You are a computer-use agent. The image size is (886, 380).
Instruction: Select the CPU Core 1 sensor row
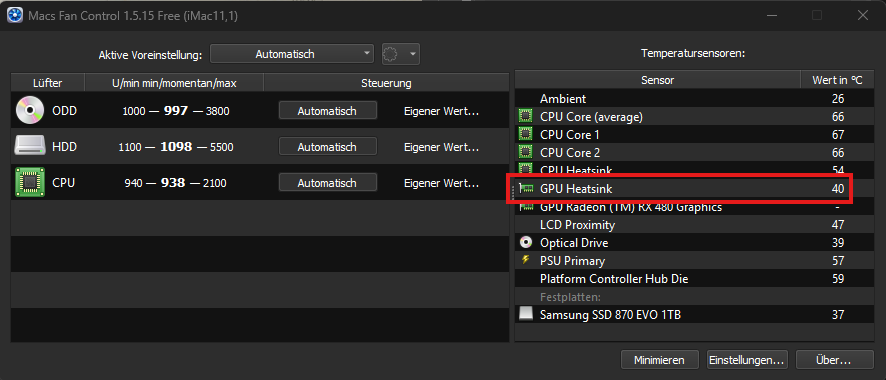tap(694, 135)
